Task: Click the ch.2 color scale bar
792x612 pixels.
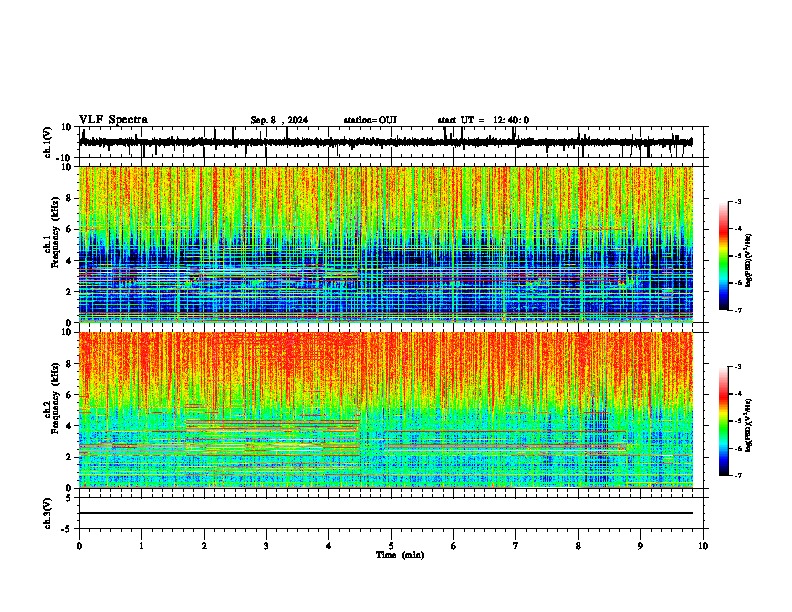Action: click(724, 421)
